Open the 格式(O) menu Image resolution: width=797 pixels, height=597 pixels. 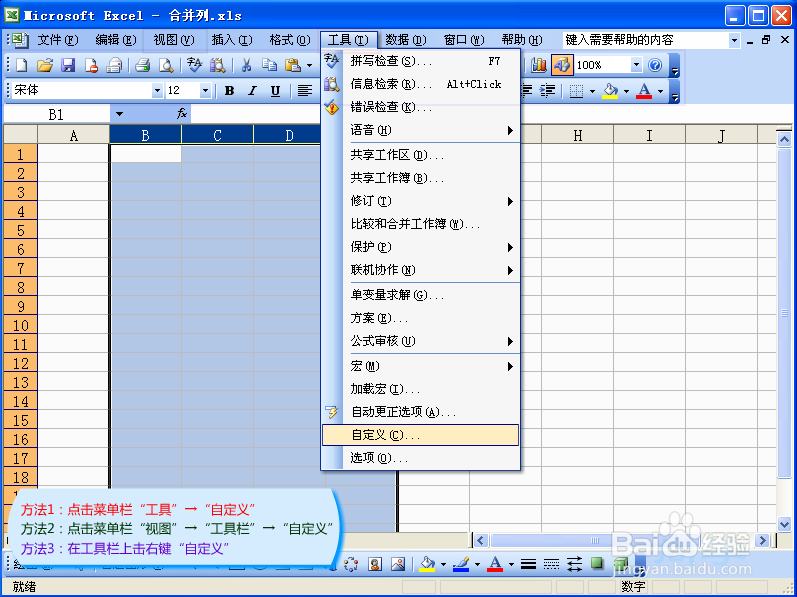[x=290, y=40]
